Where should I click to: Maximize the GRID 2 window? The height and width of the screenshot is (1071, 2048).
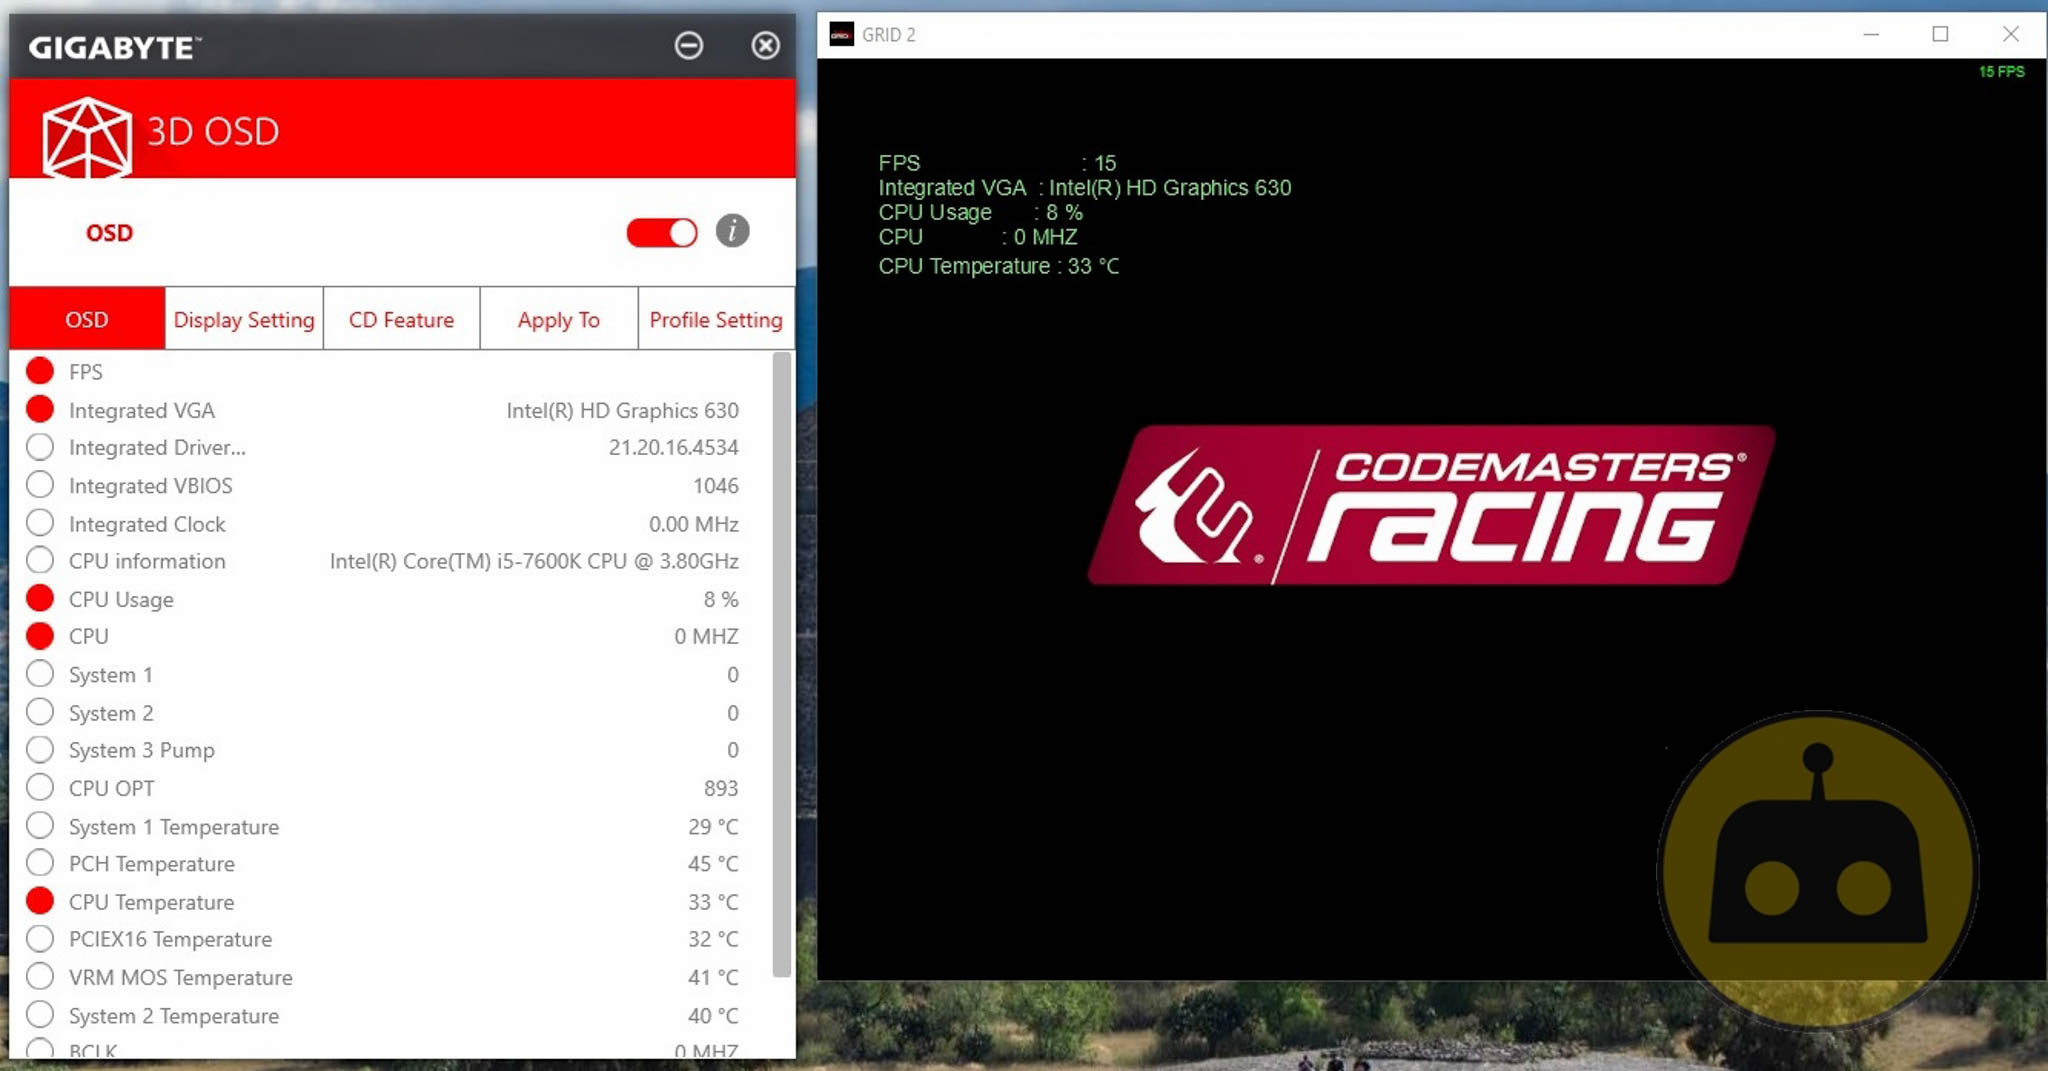1940,35
